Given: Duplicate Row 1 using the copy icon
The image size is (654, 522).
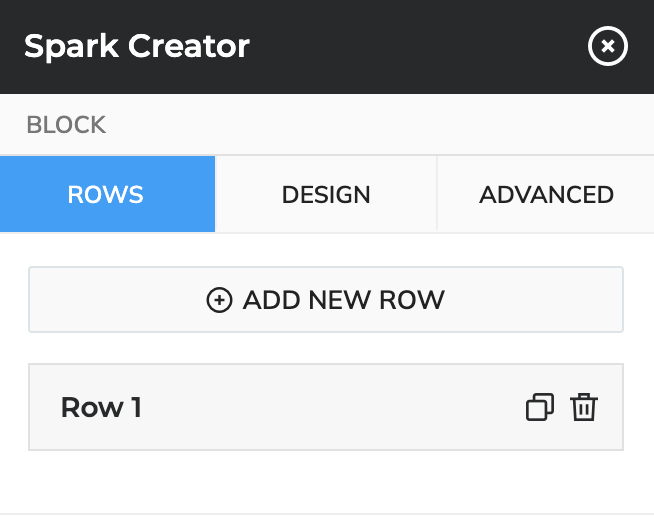Looking at the screenshot, I should pos(540,407).
